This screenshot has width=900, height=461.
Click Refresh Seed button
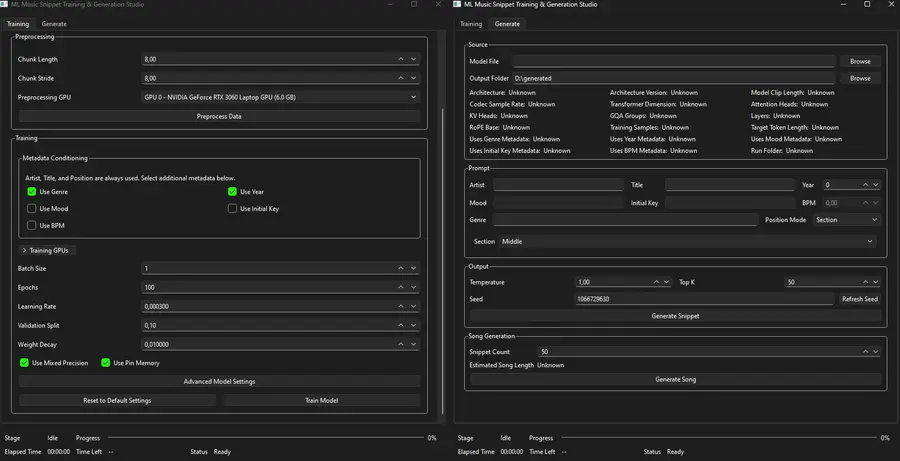(859, 299)
